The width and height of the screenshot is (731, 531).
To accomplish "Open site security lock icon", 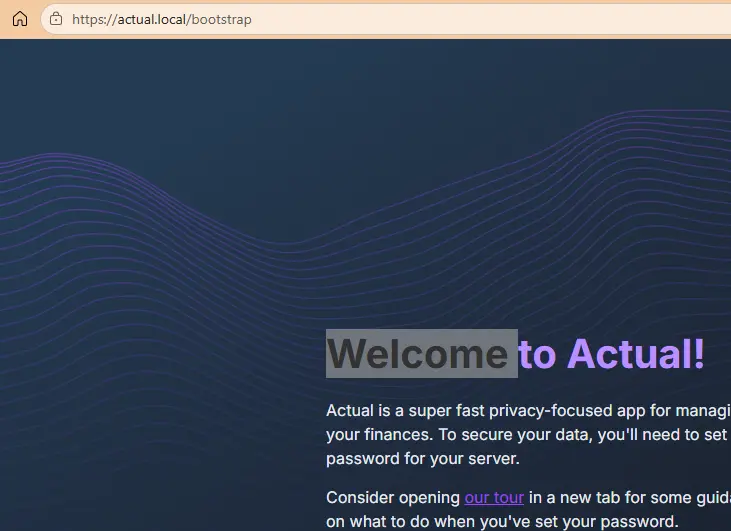I will pos(56,19).
